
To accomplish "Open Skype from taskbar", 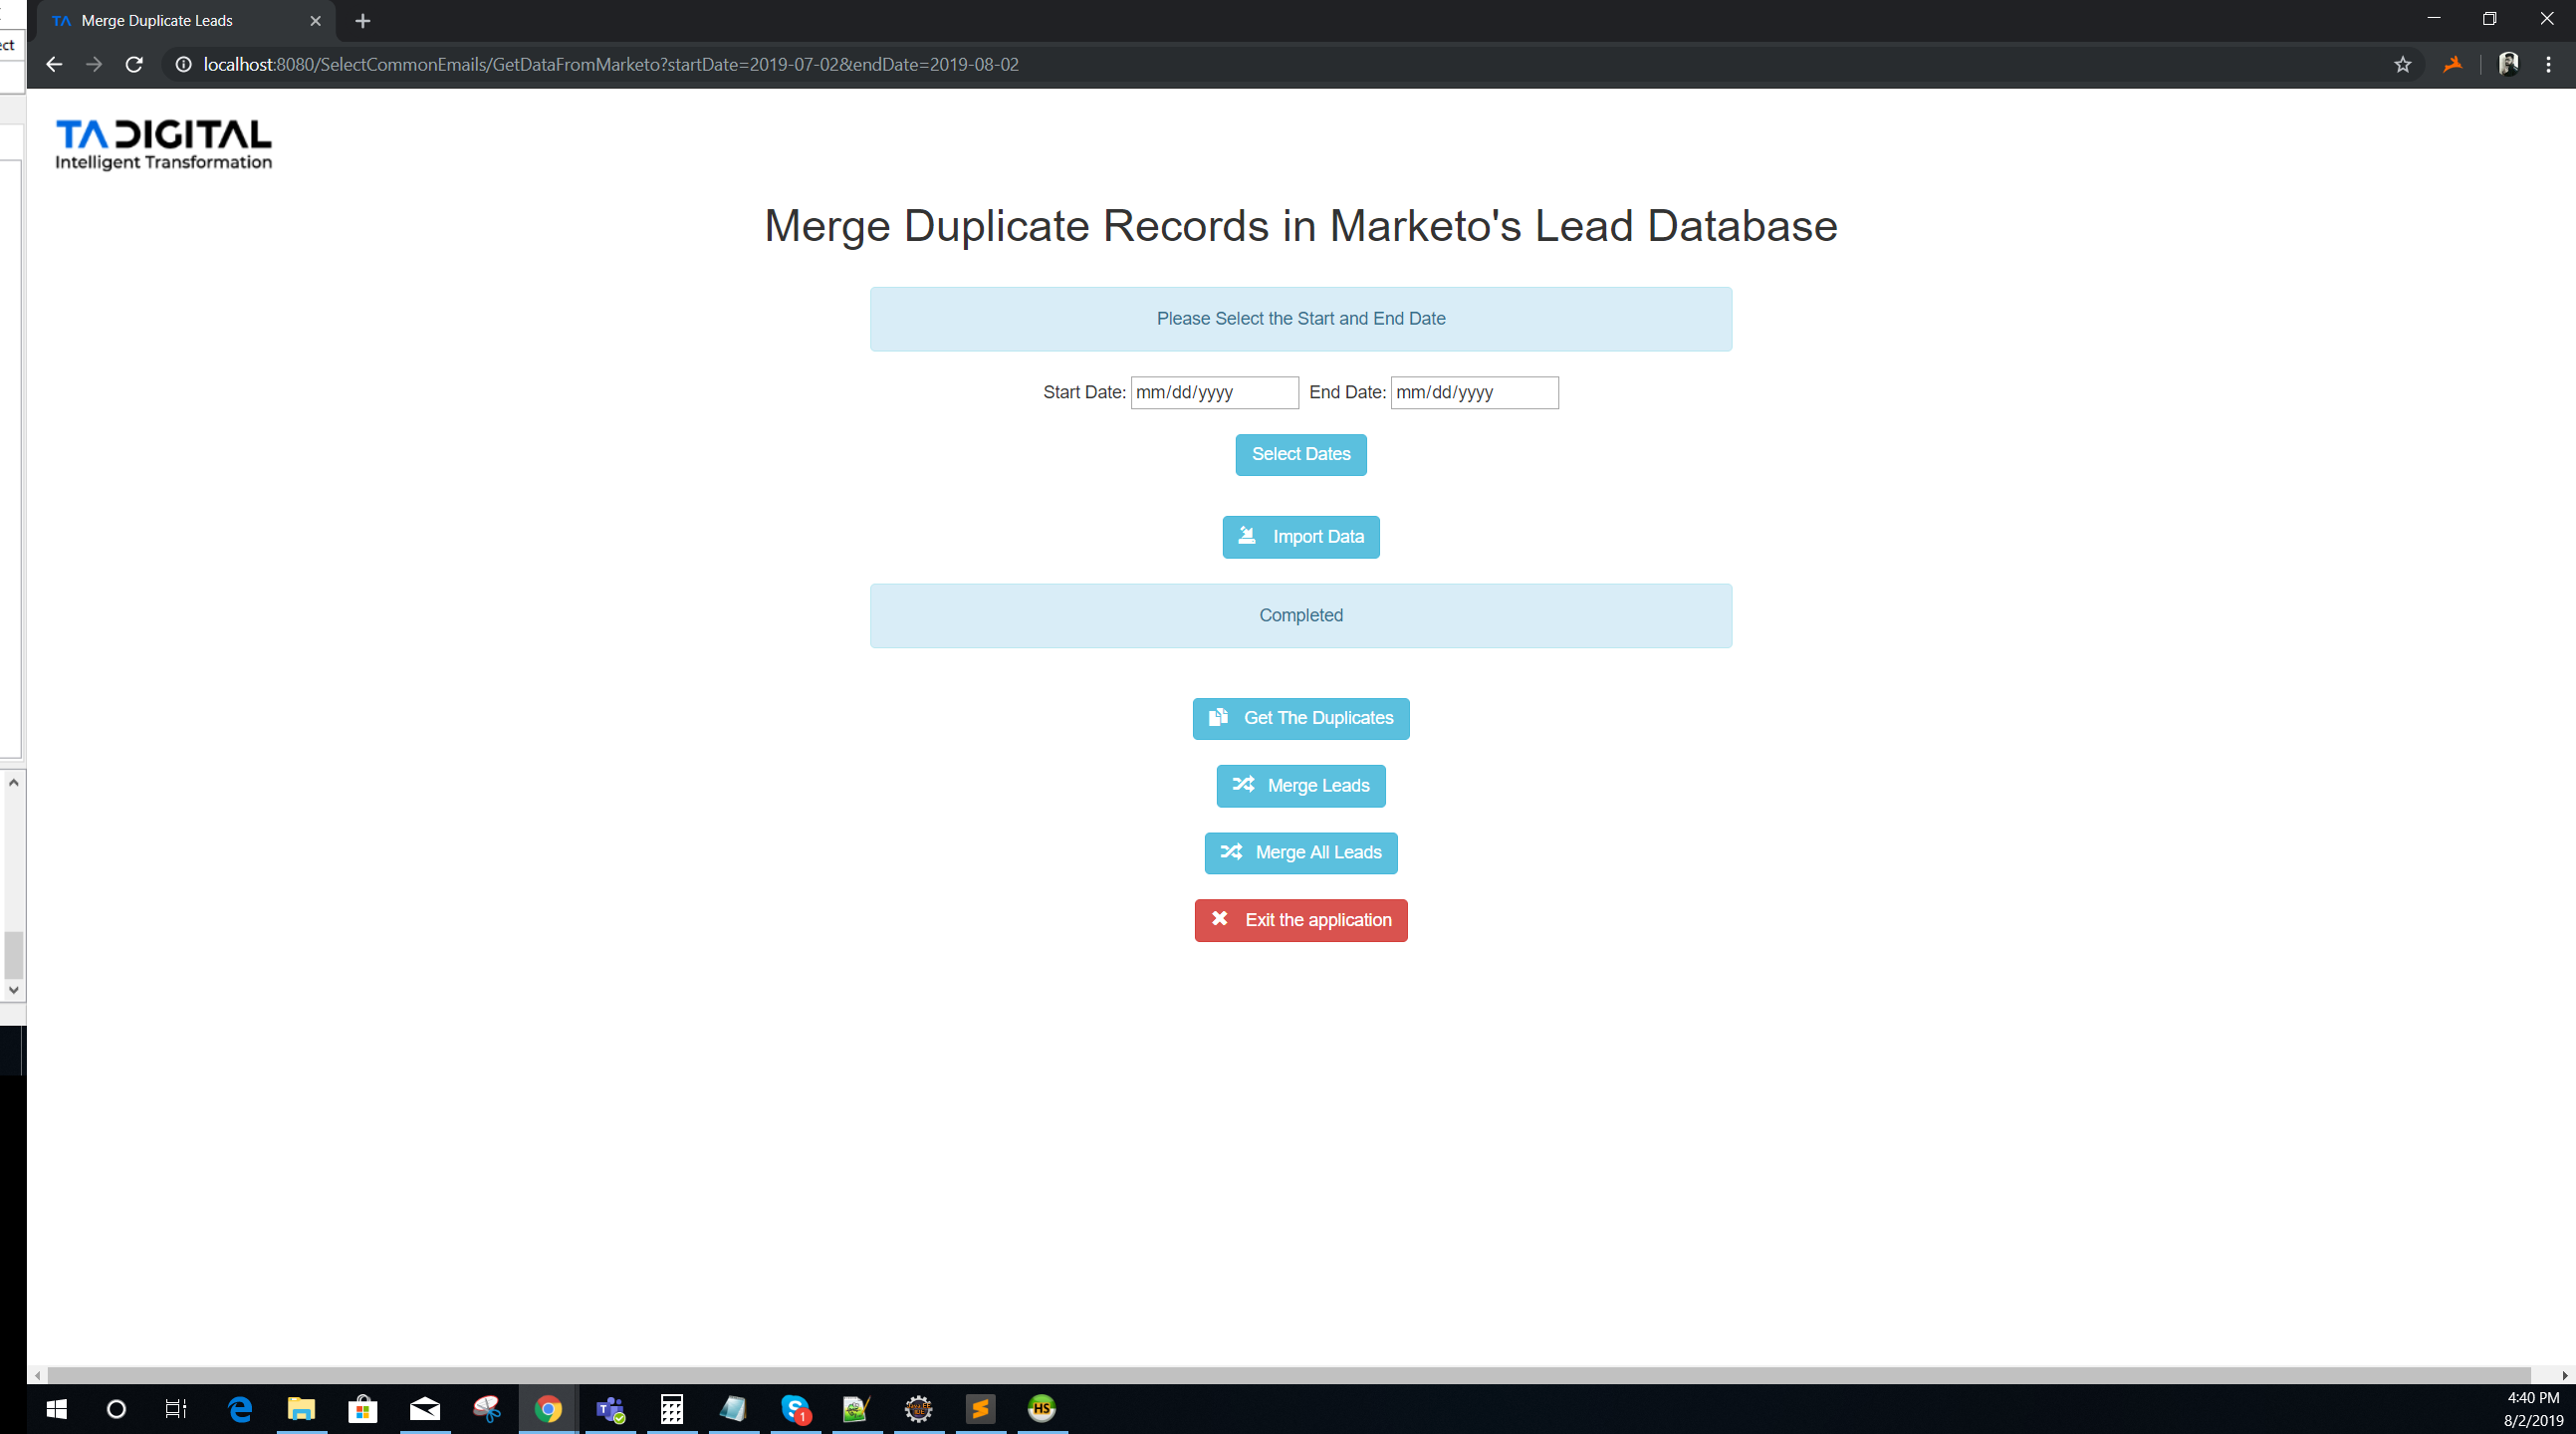I will click(x=795, y=1408).
